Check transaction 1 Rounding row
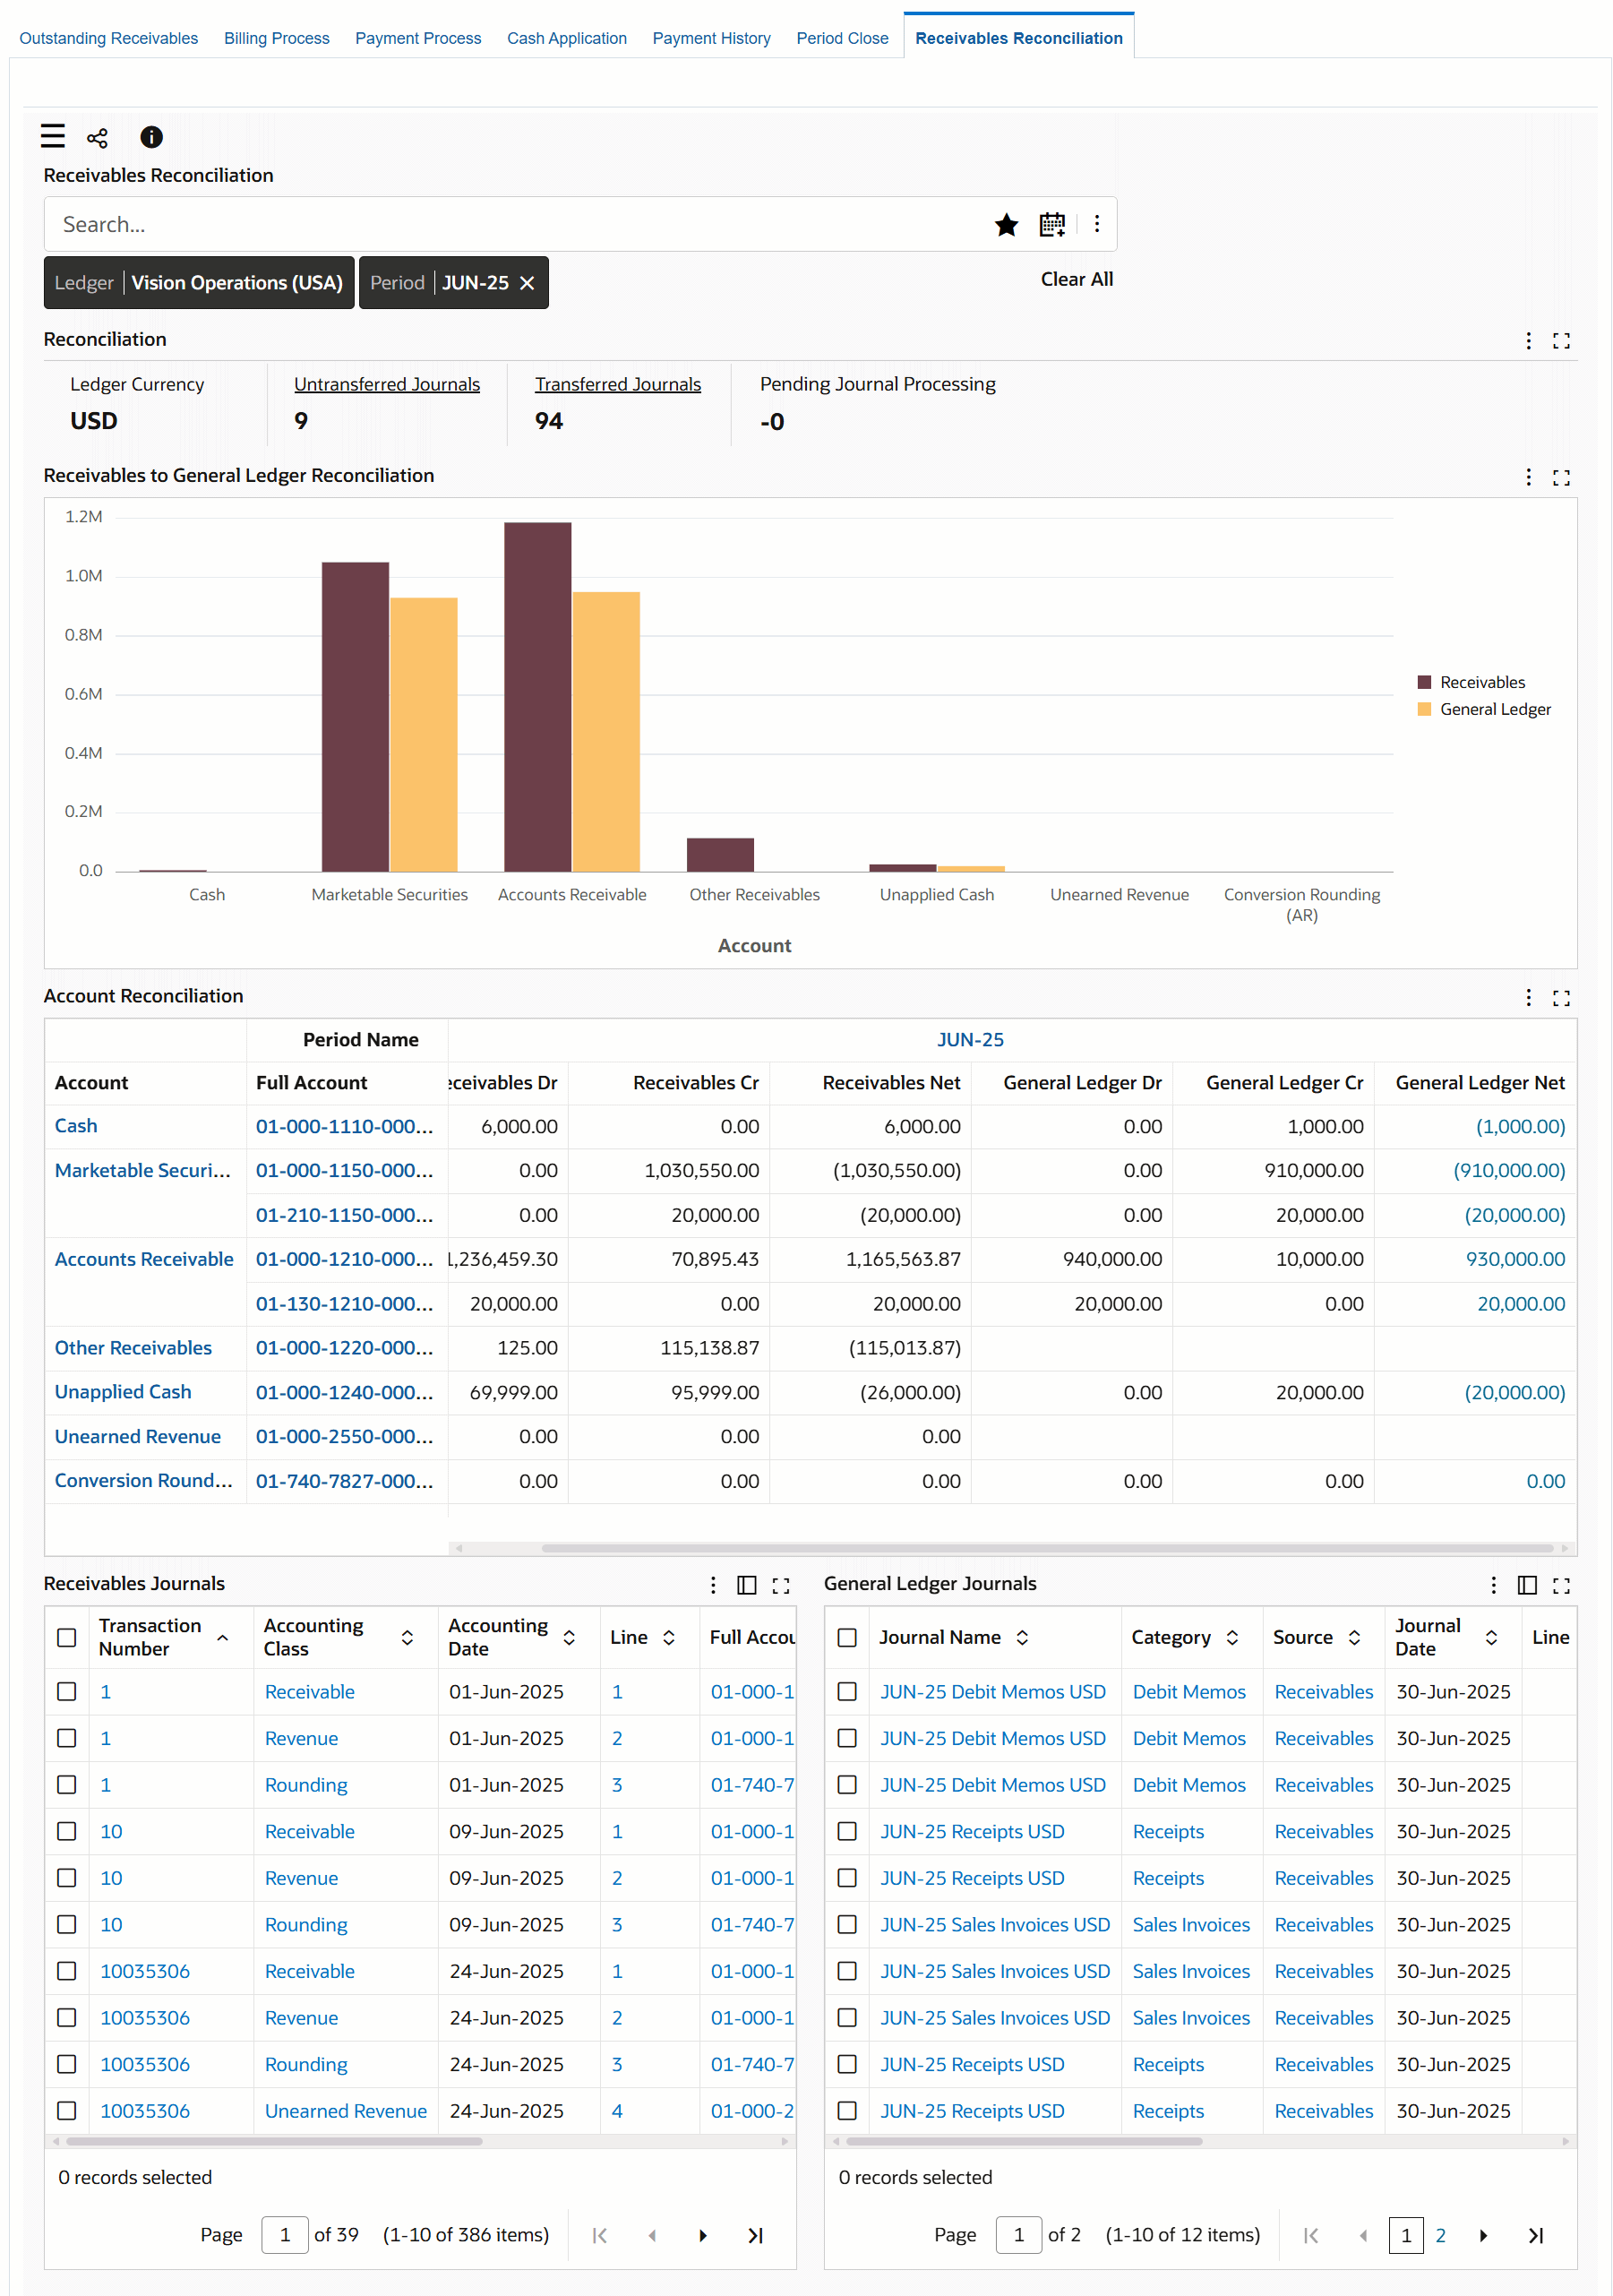Image resolution: width=1613 pixels, height=2296 pixels. pyautogui.click(x=67, y=1784)
